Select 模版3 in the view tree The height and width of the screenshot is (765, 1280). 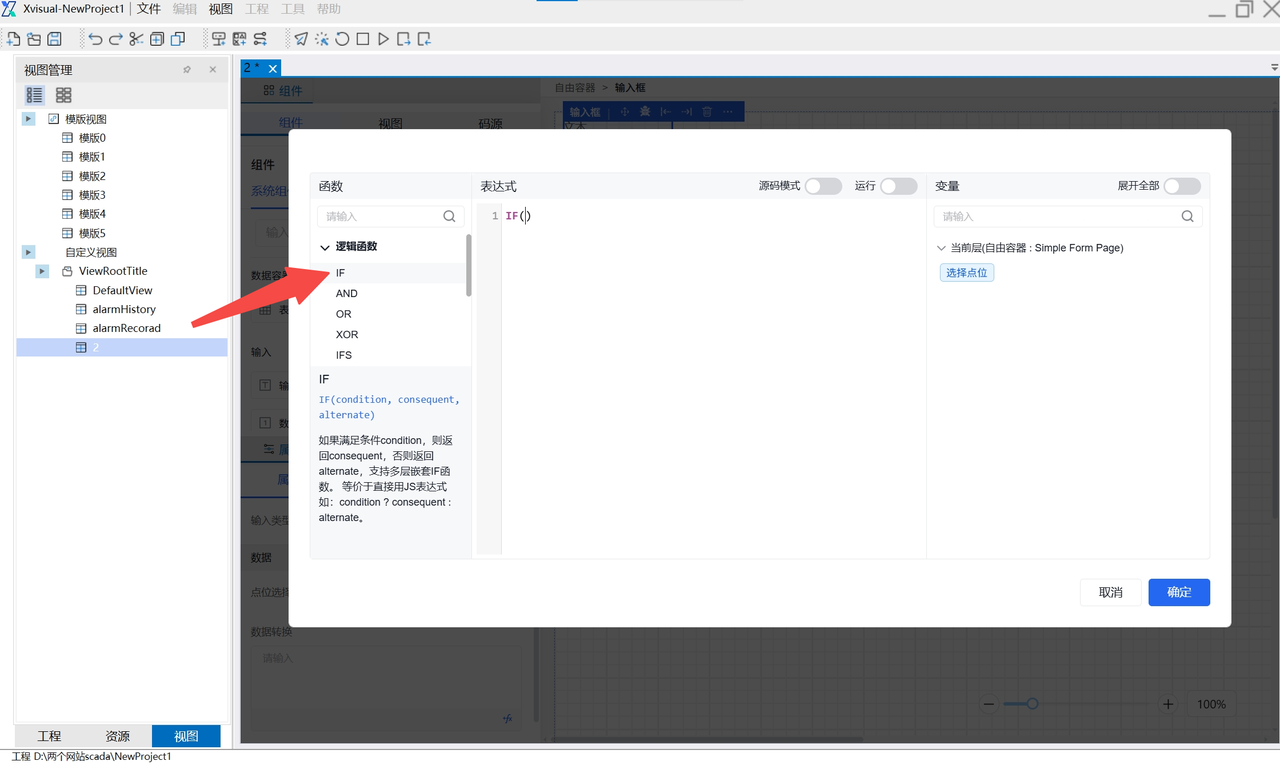(92, 195)
